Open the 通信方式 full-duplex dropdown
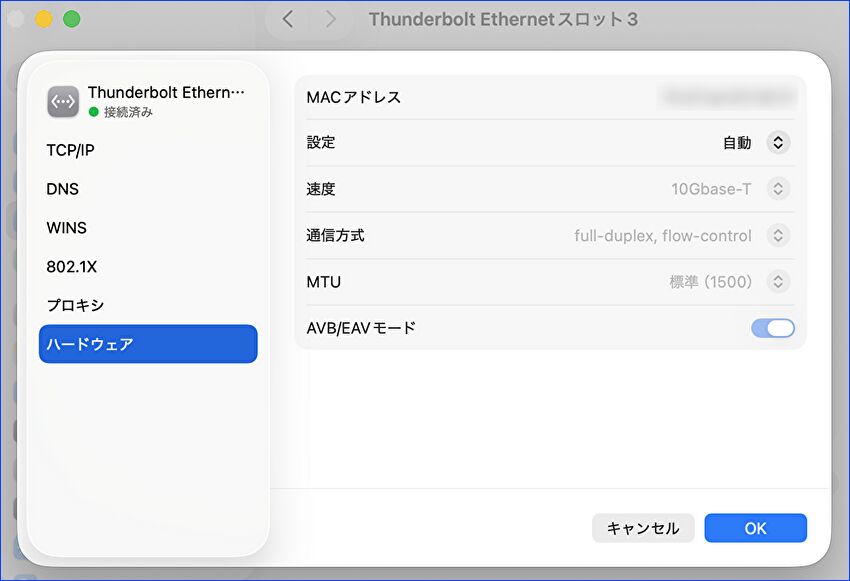The height and width of the screenshot is (581, 850). pyautogui.click(x=777, y=236)
